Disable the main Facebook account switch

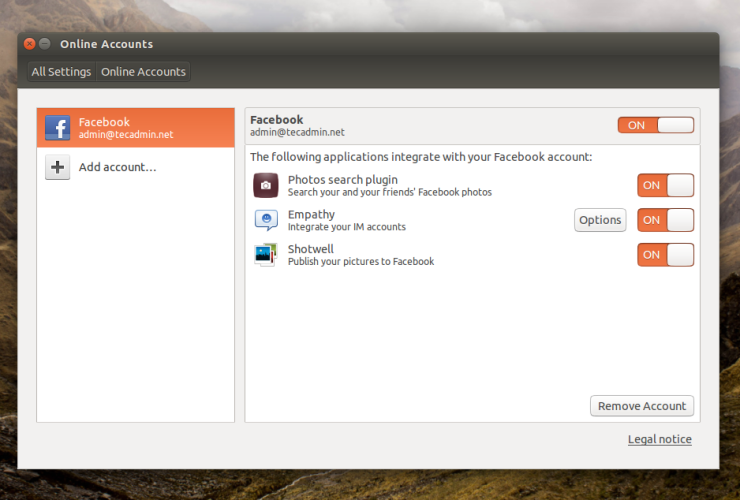[x=655, y=125]
